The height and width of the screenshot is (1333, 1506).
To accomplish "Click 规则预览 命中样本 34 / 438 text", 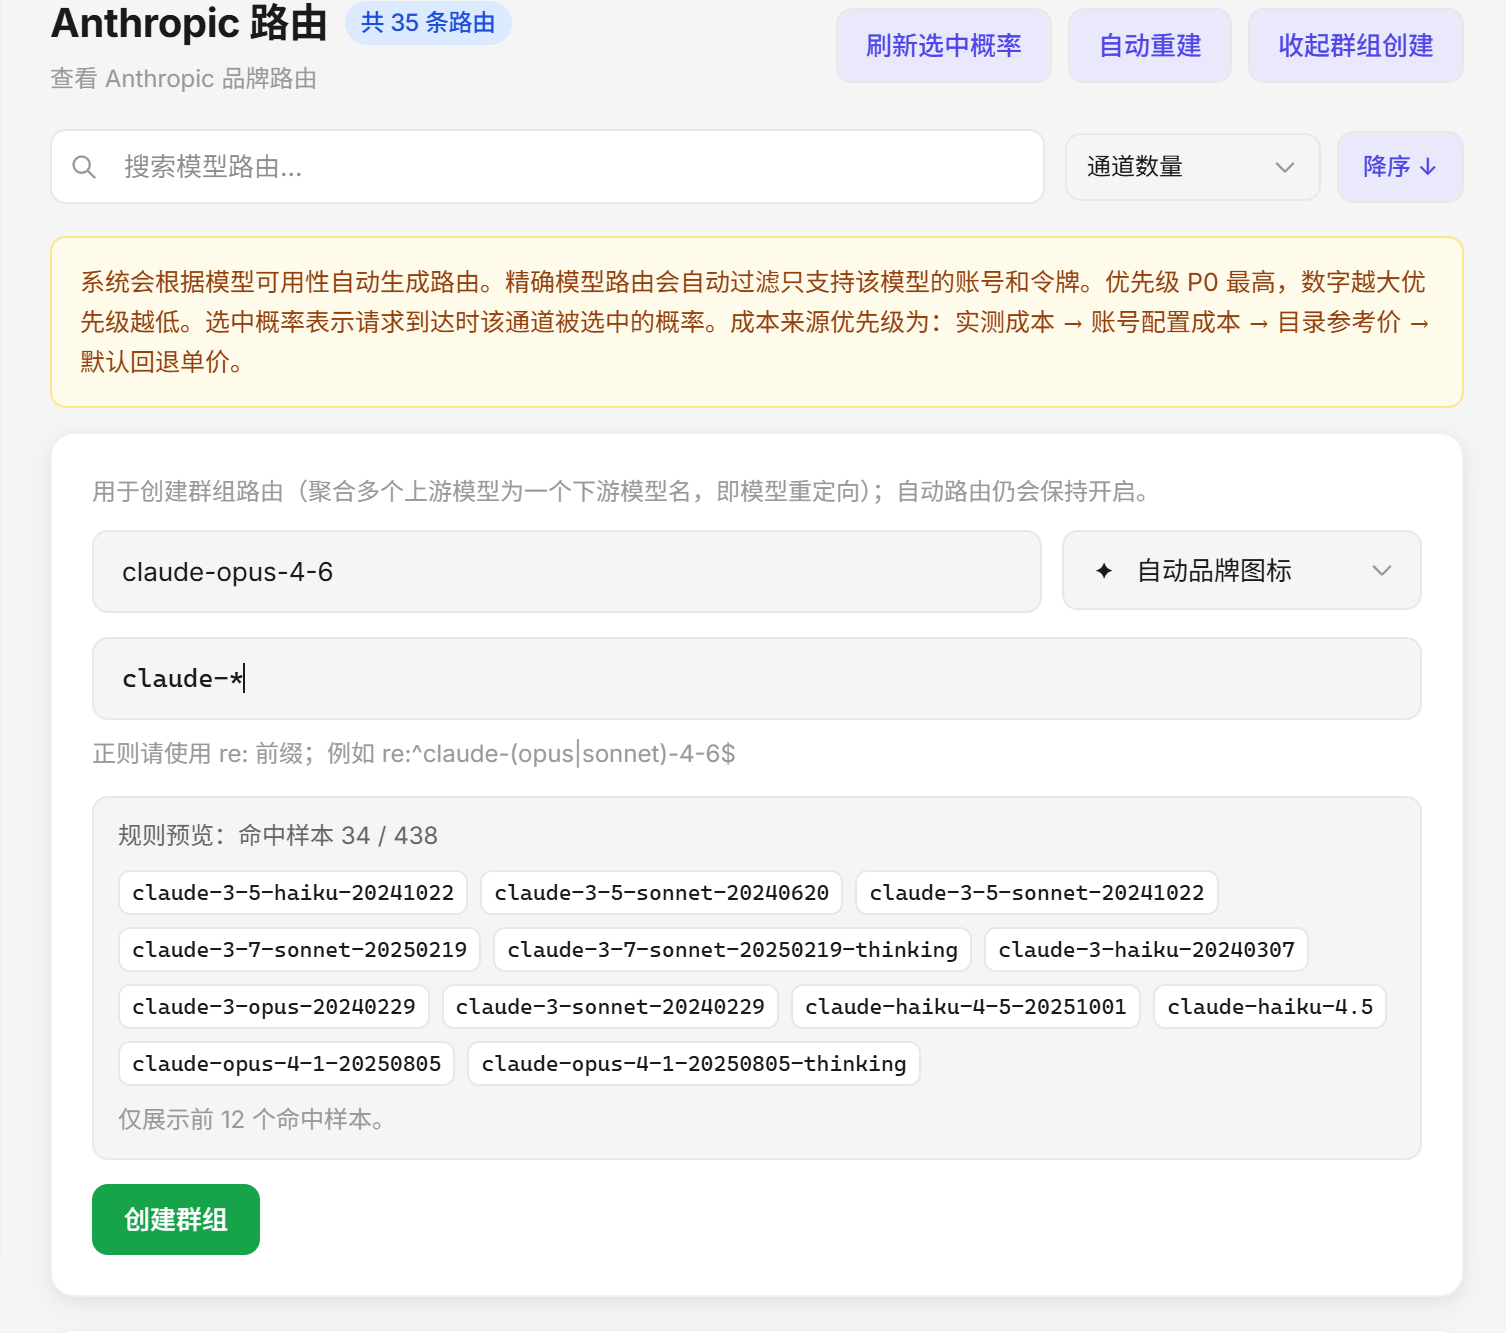I will 278,835.
